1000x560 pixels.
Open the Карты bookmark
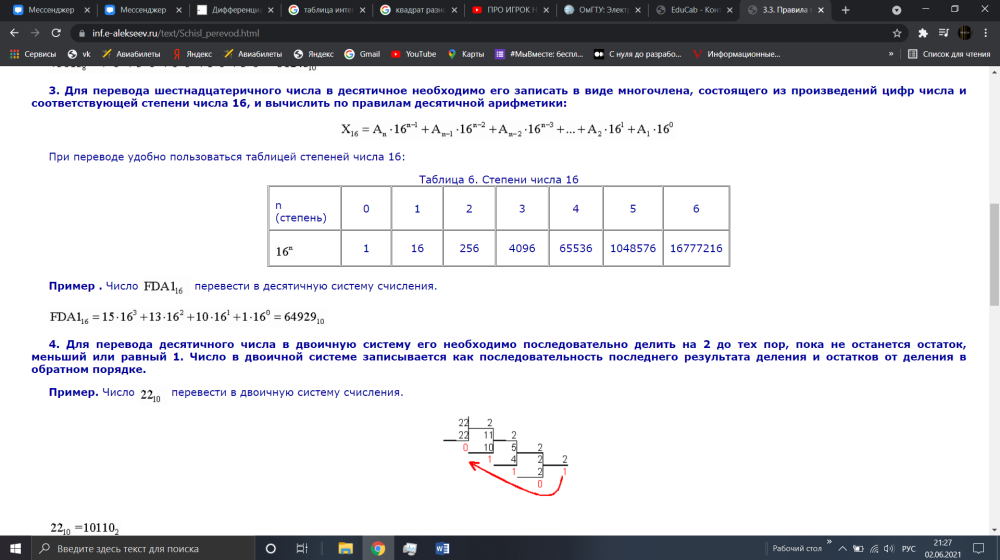pos(466,54)
